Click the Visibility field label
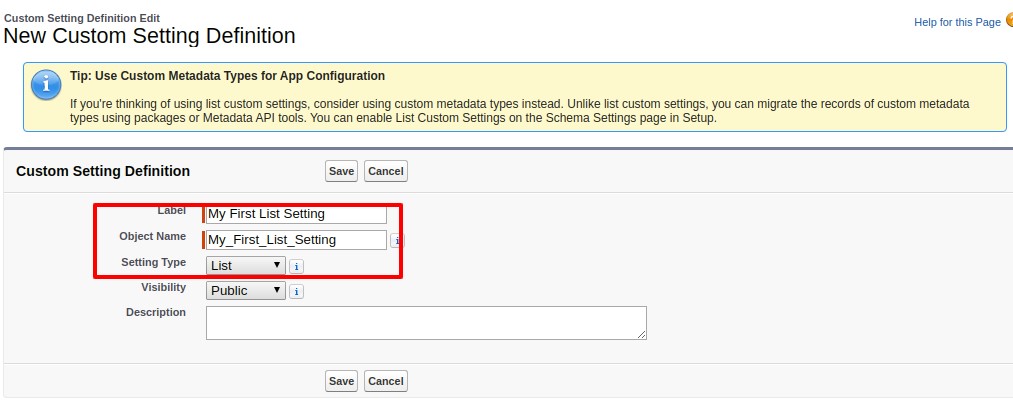The width and height of the screenshot is (1013, 404). (x=163, y=288)
